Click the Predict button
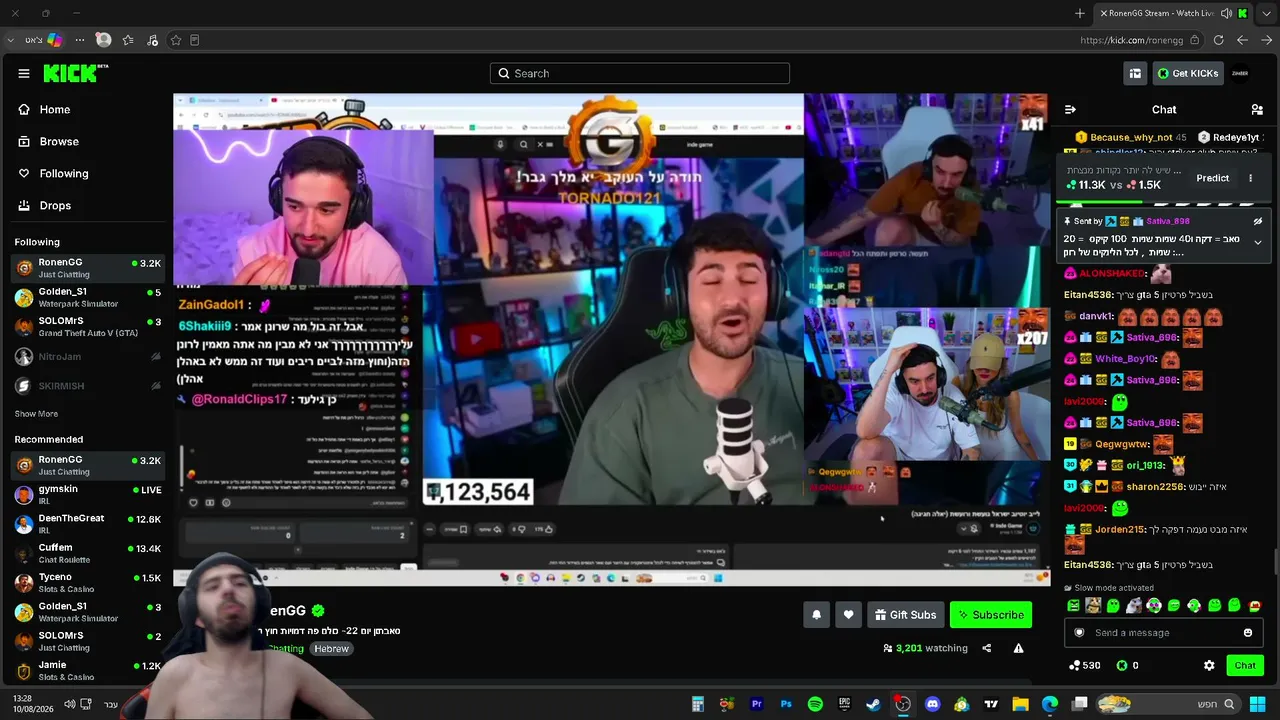The height and width of the screenshot is (720, 1280). click(x=1212, y=178)
